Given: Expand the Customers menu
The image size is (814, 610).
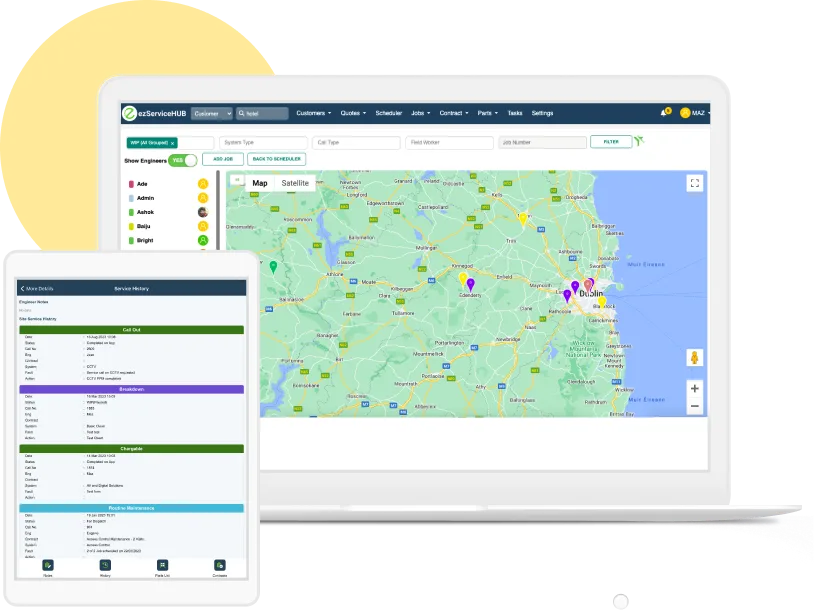Looking at the screenshot, I should point(314,113).
